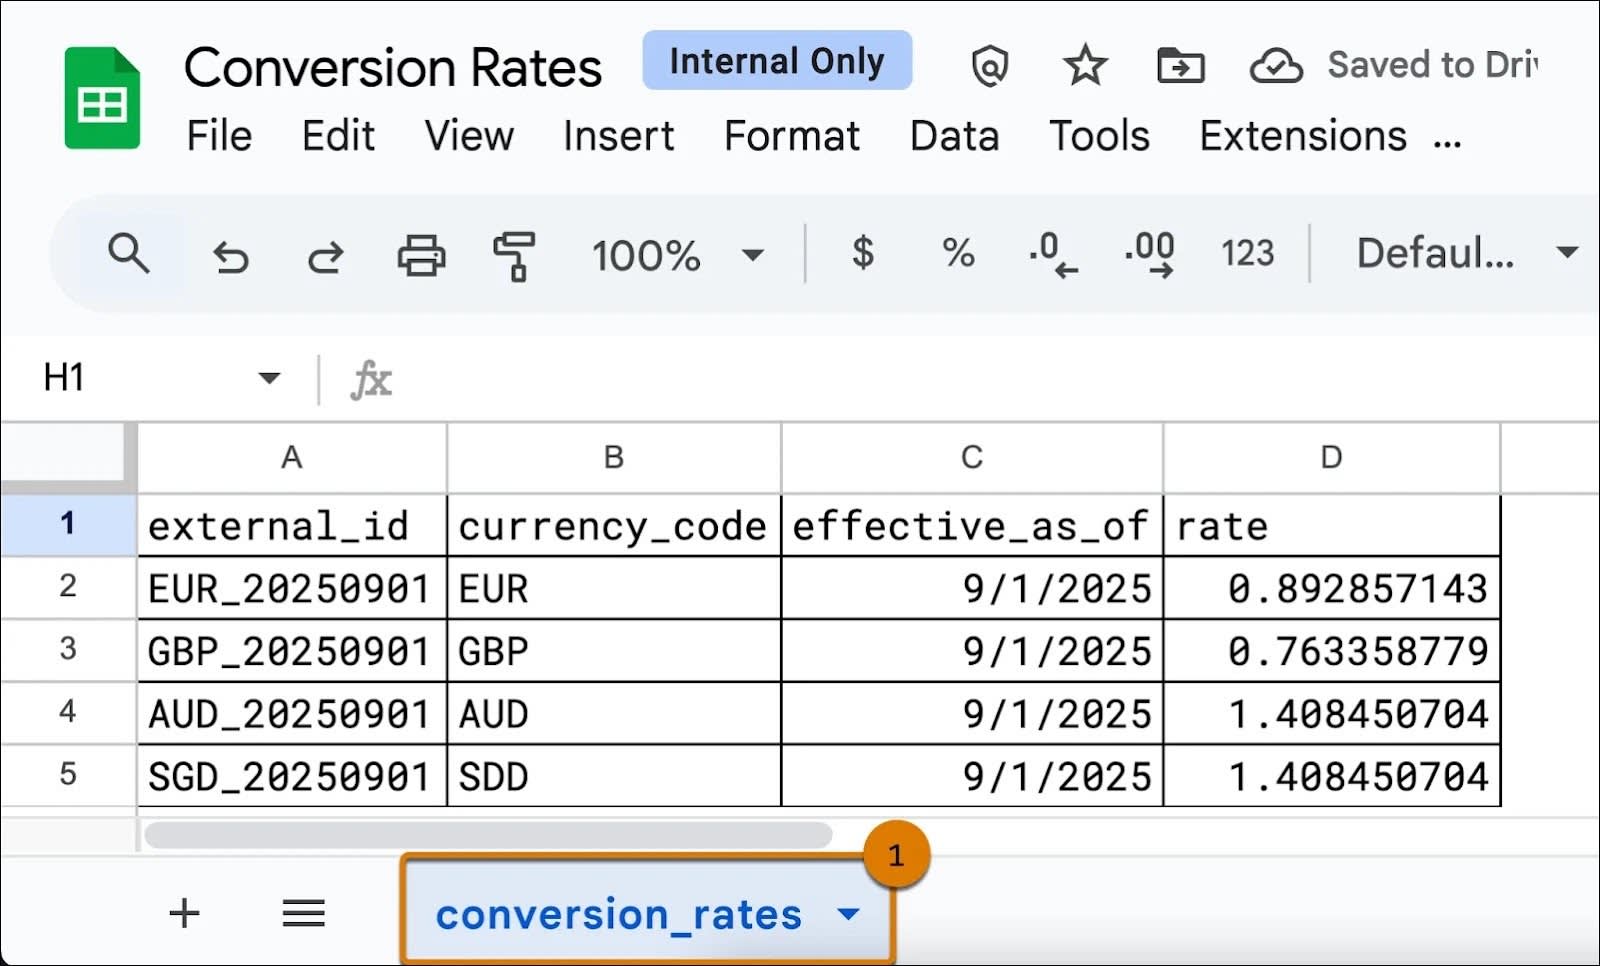Screen dimensions: 1600x966
Task: Click the search menus magnifier icon
Action: [x=128, y=254]
